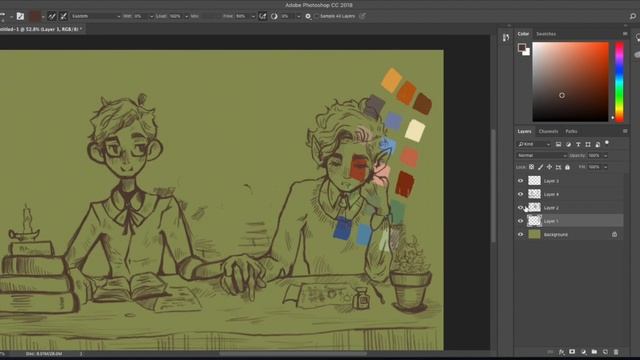Filter layers by adjustment layers
Viewport: 640px width, 360px height.
click(x=568, y=144)
